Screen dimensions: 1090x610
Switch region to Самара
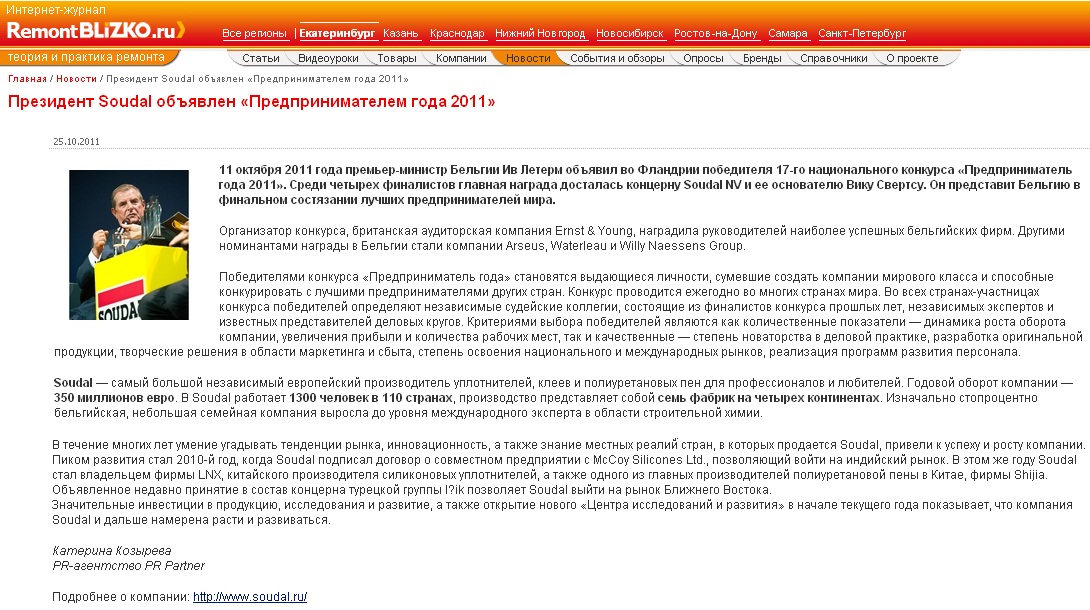pos(788,33)
